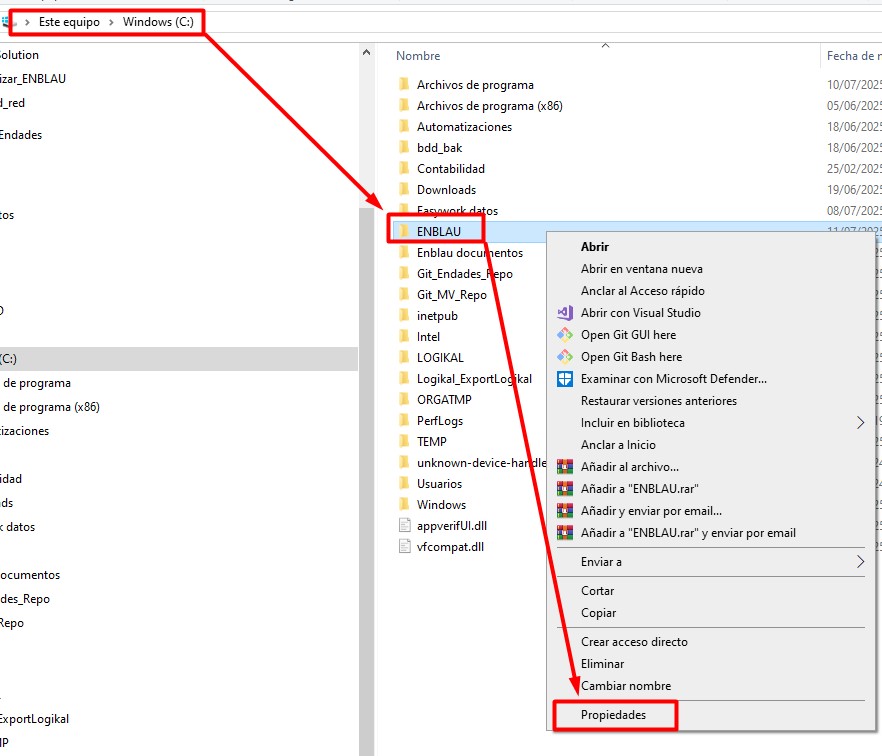Choose Cortar in the context menu
This screenshot has width=882, height=756.
pyautogui.click(x=597, y=591)
